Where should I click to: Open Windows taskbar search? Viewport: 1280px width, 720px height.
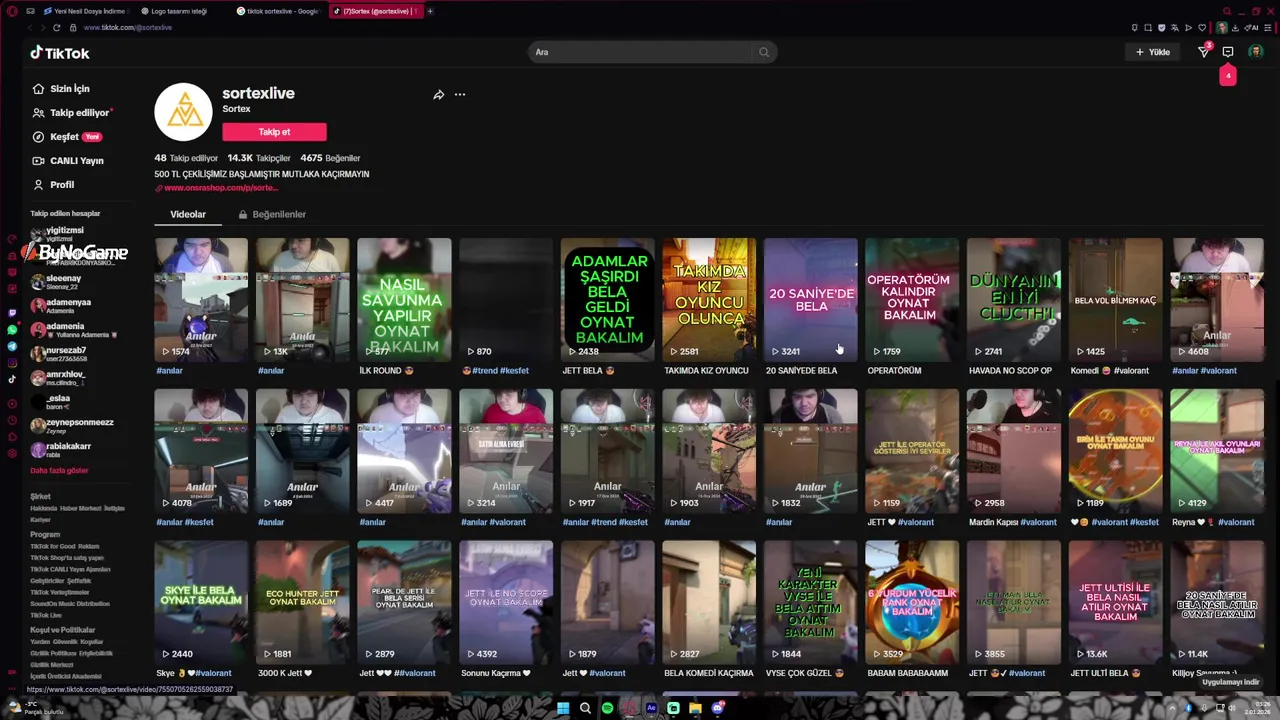tap(585, 708)
